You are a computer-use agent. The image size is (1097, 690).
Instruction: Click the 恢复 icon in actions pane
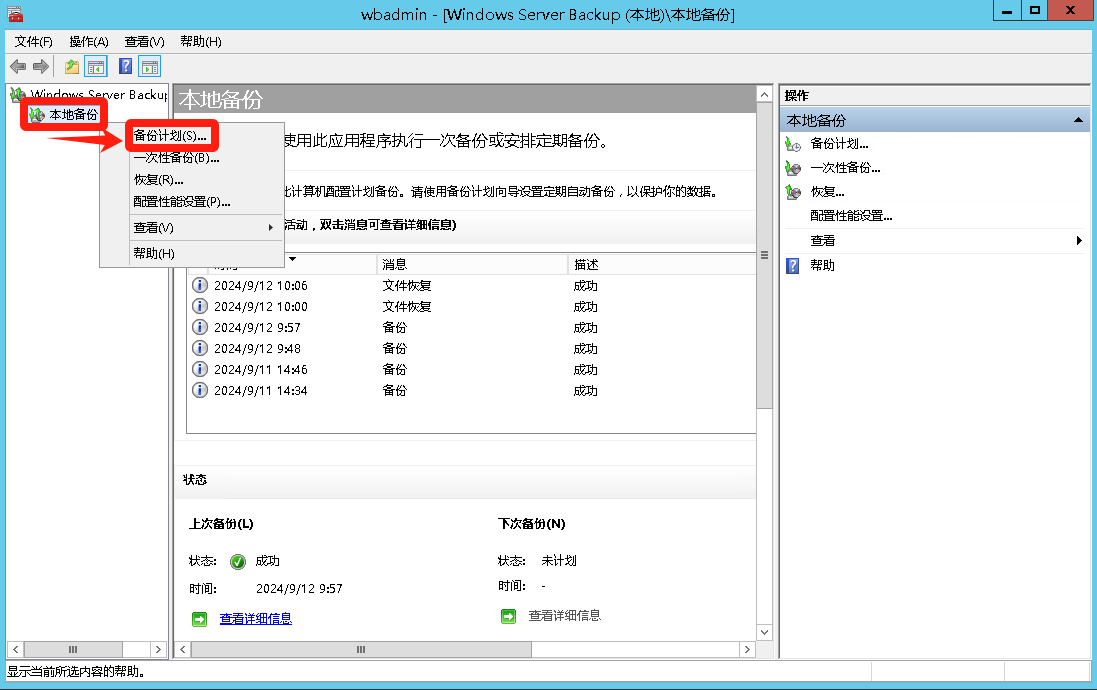(x=793, y=192)
